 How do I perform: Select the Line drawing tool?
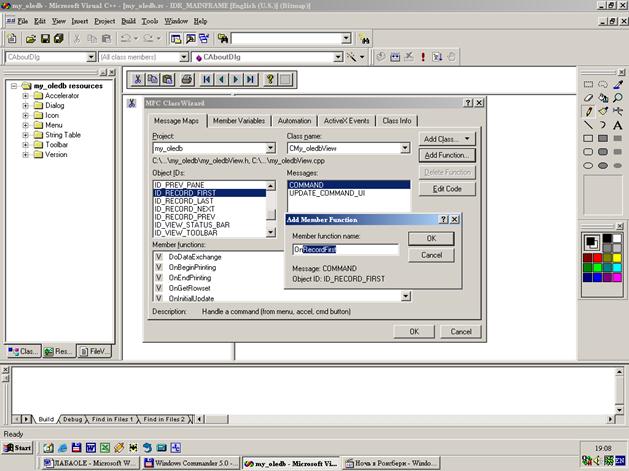coord(588,125)
